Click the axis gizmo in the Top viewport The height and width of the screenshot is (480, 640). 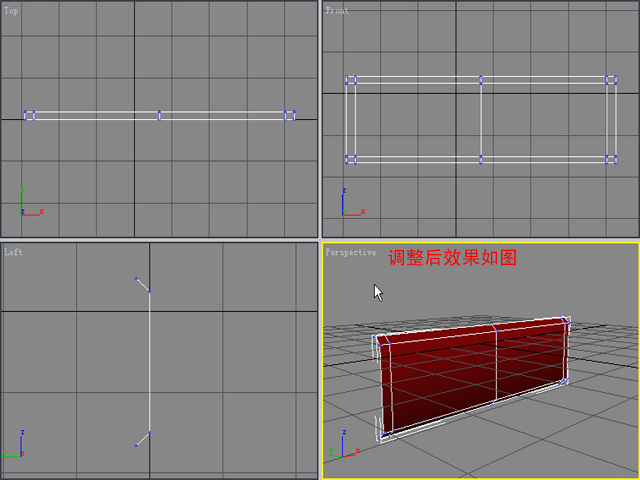[x=31, y=202]
